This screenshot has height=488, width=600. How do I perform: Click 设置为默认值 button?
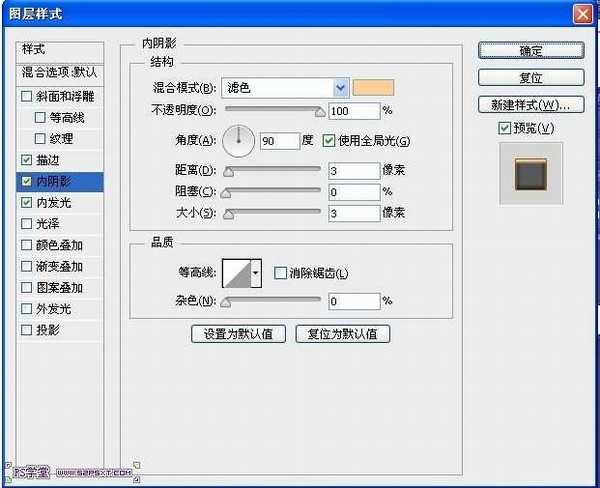coord(238,334)
